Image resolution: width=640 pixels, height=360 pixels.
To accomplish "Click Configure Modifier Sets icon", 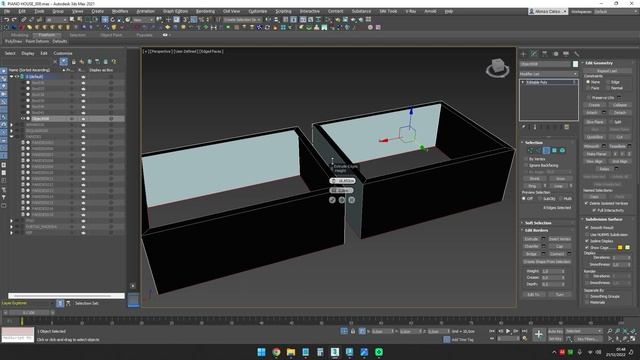I will (567, 127).
